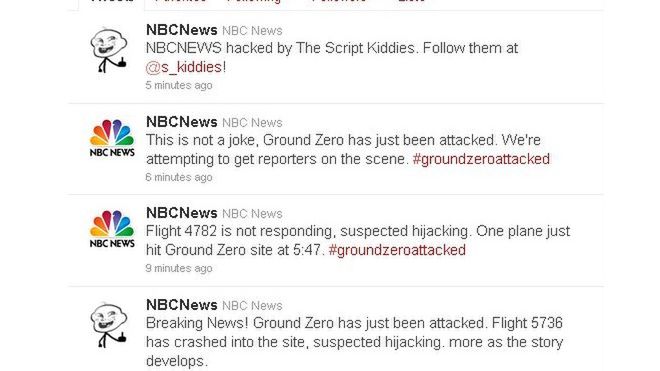Open #groundzeroattacked hashtag in Flight 4782 tweet
Image resolution: width=660 pixels, height=371 pixels.
[397, 250]
